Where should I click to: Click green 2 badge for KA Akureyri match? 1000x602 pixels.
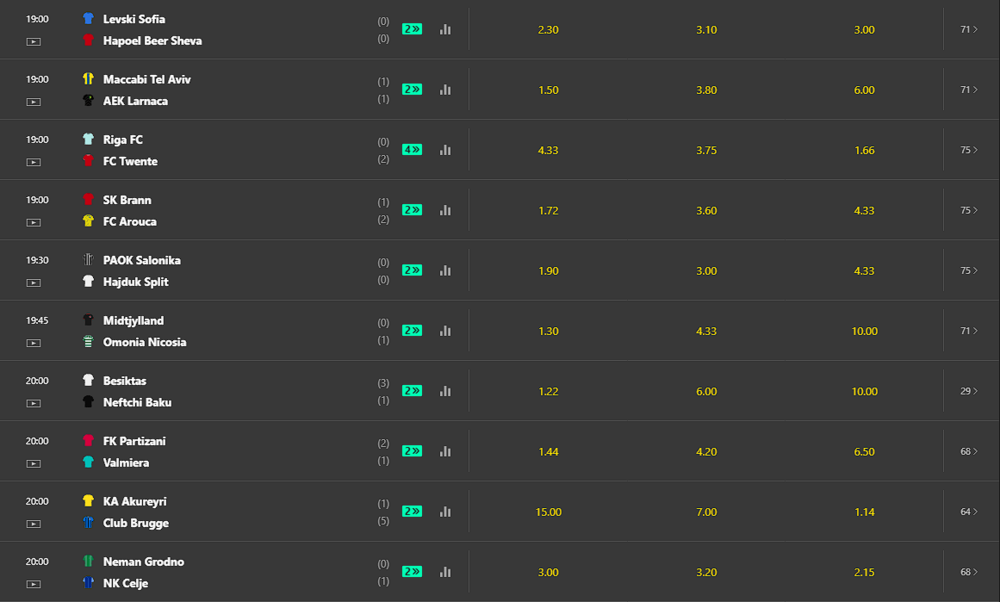pos(412,511)
